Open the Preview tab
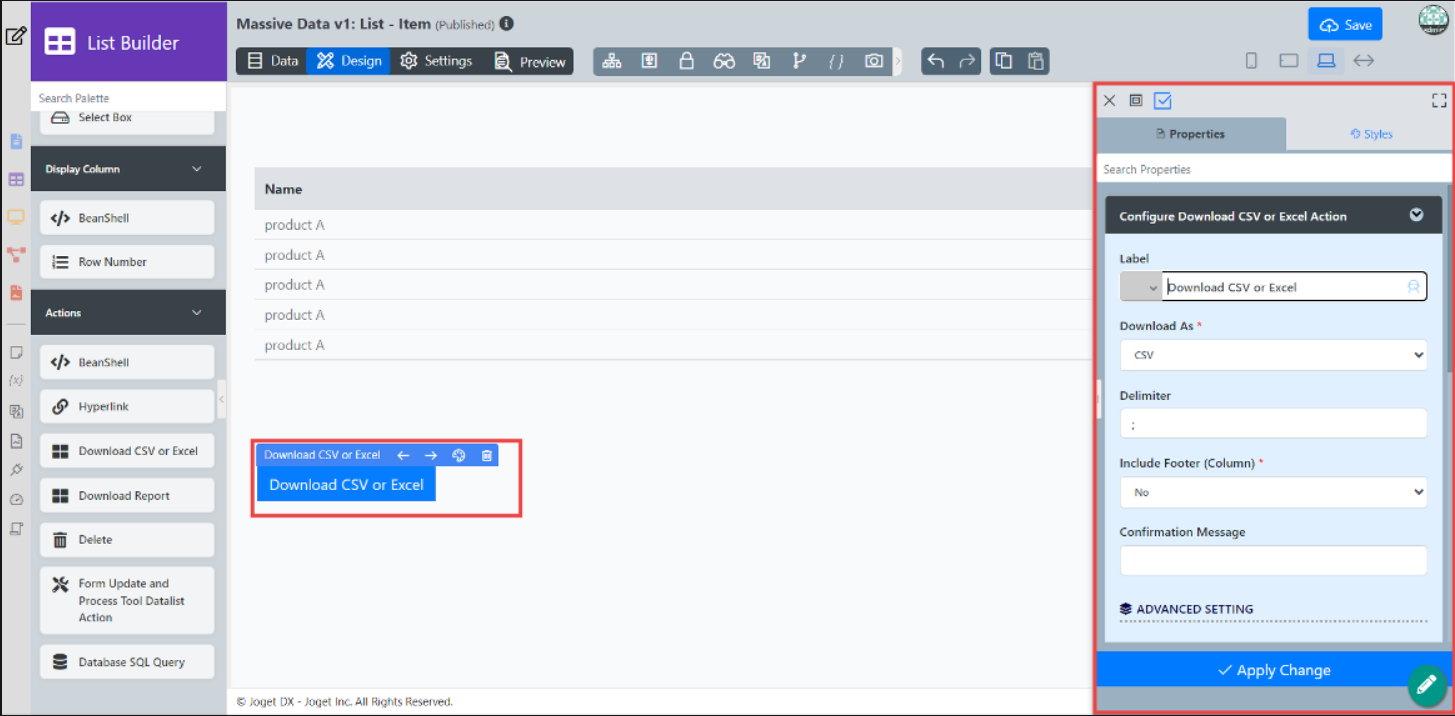Screen dimensions: 1455x716 pos(529,61)
